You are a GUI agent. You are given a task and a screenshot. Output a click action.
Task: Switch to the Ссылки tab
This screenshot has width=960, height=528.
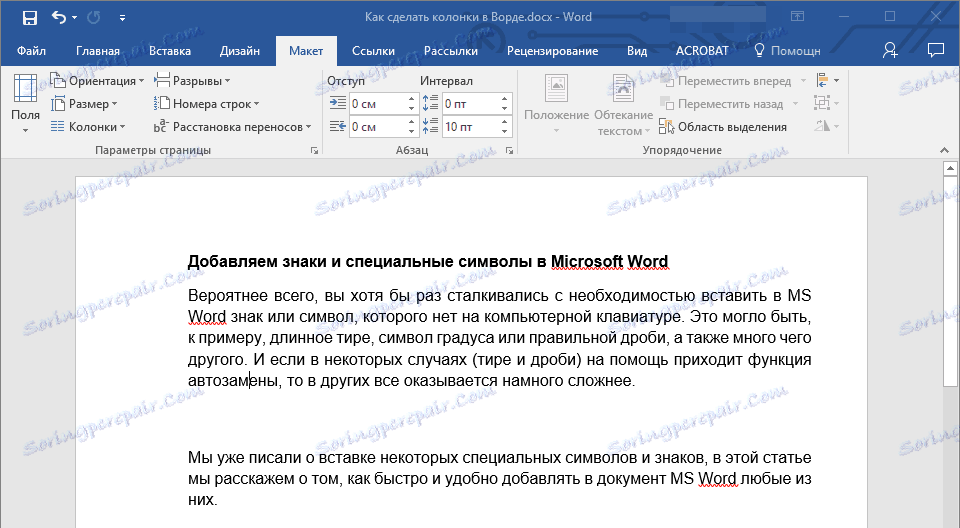(373, 51)
